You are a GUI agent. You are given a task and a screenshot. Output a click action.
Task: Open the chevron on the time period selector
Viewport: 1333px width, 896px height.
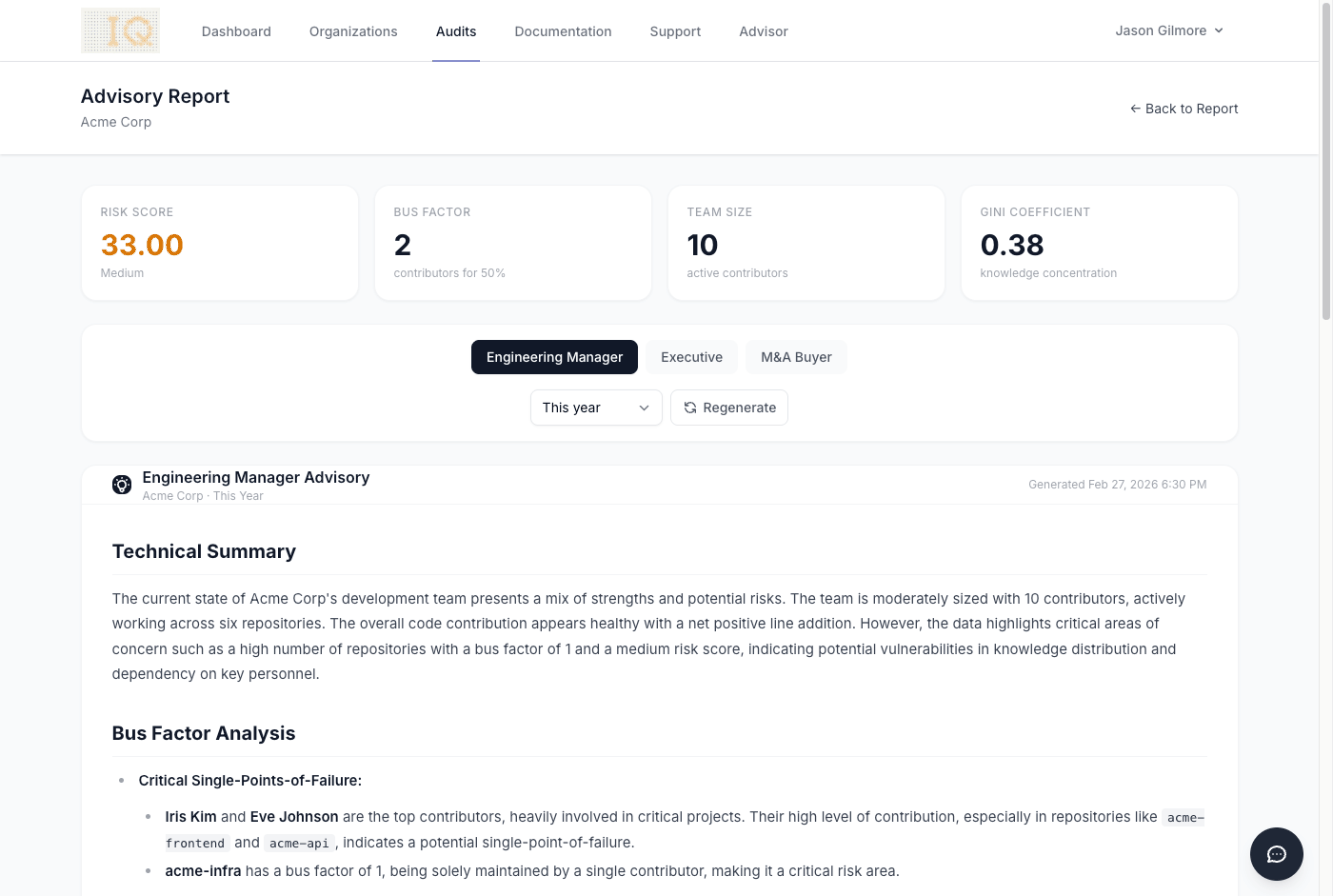click(x=646, y=407)
